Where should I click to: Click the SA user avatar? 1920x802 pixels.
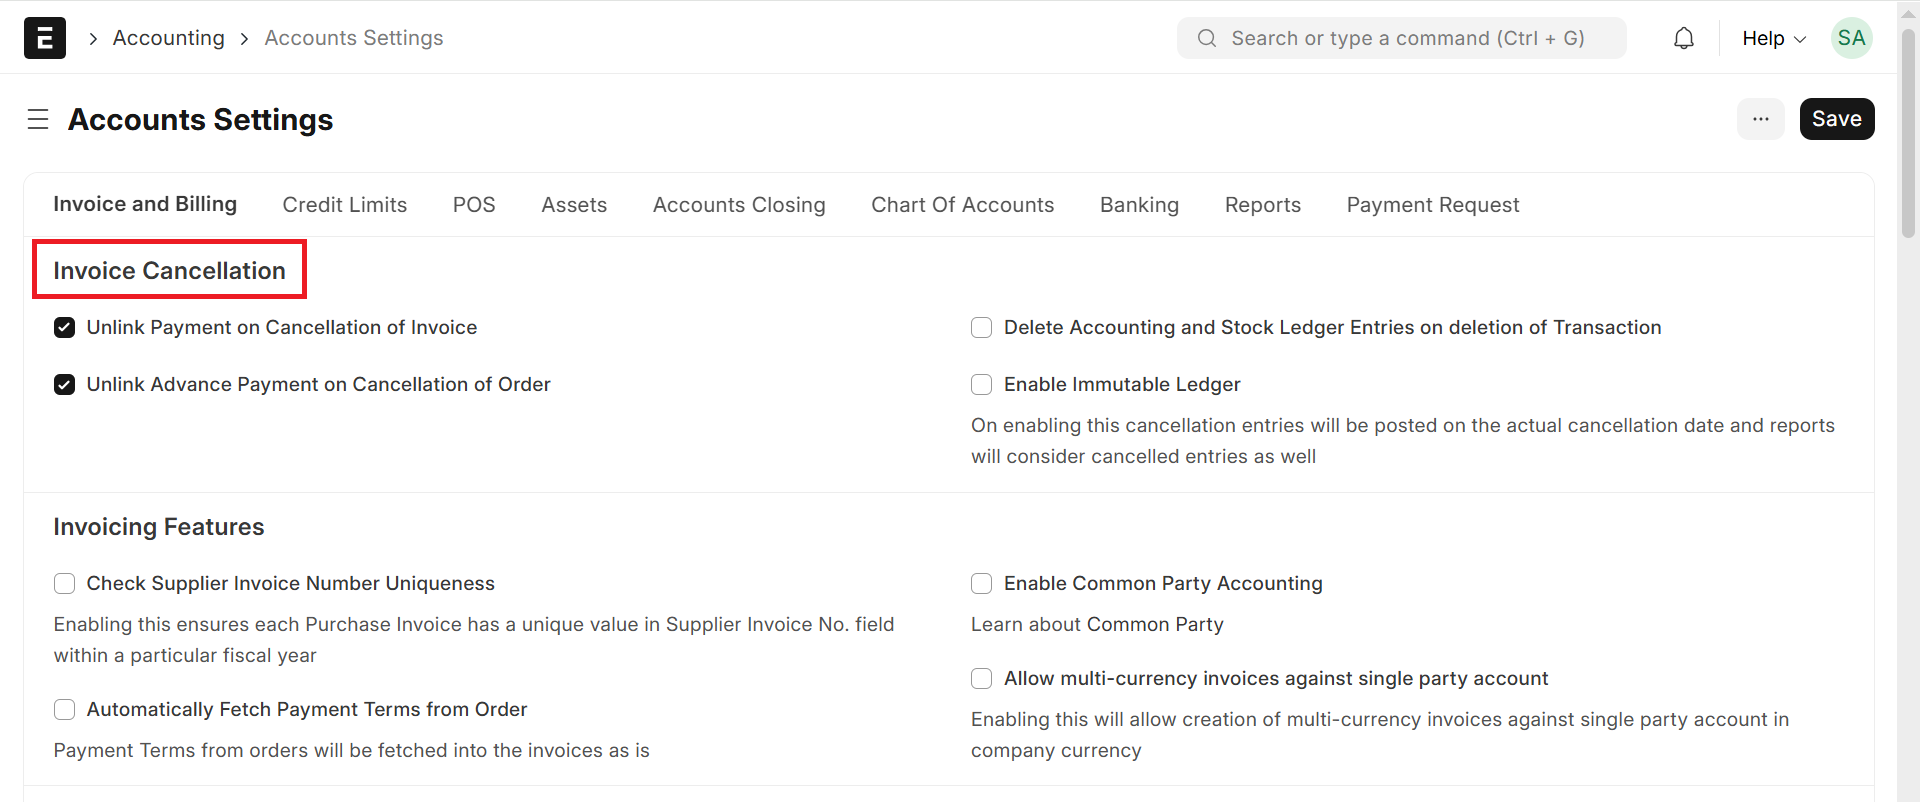[x=1851, y=38]
